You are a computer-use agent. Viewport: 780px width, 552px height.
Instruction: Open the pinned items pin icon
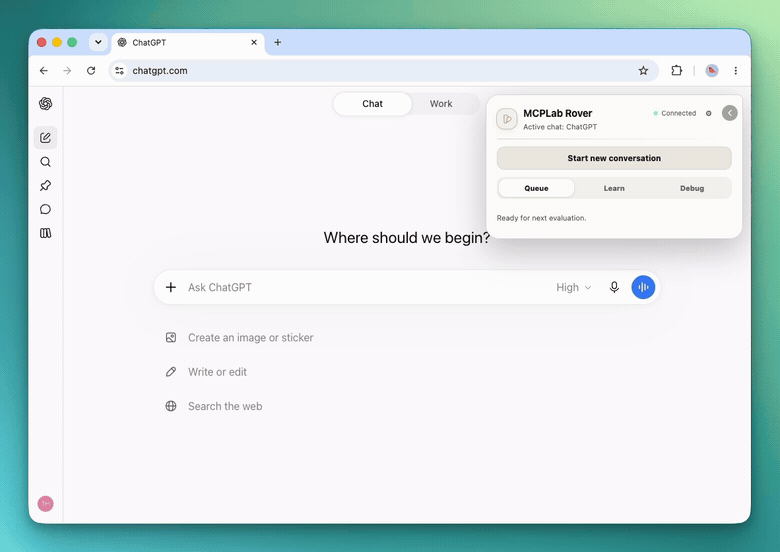(x=45, y=185)
